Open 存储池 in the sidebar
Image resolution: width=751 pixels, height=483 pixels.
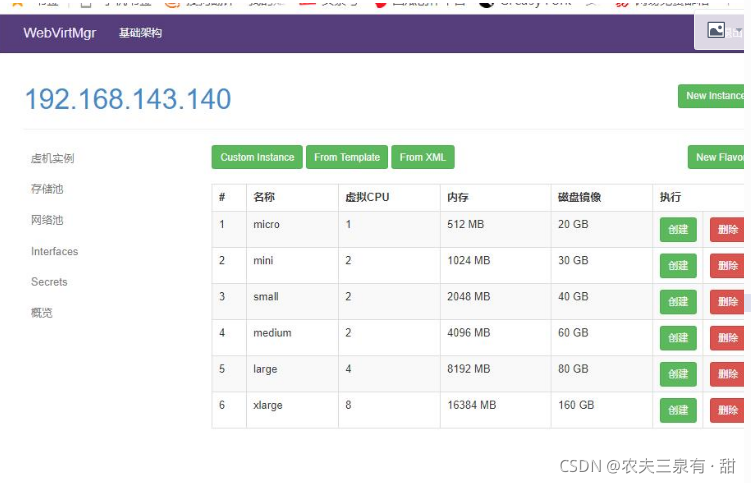tap(47, 189)
